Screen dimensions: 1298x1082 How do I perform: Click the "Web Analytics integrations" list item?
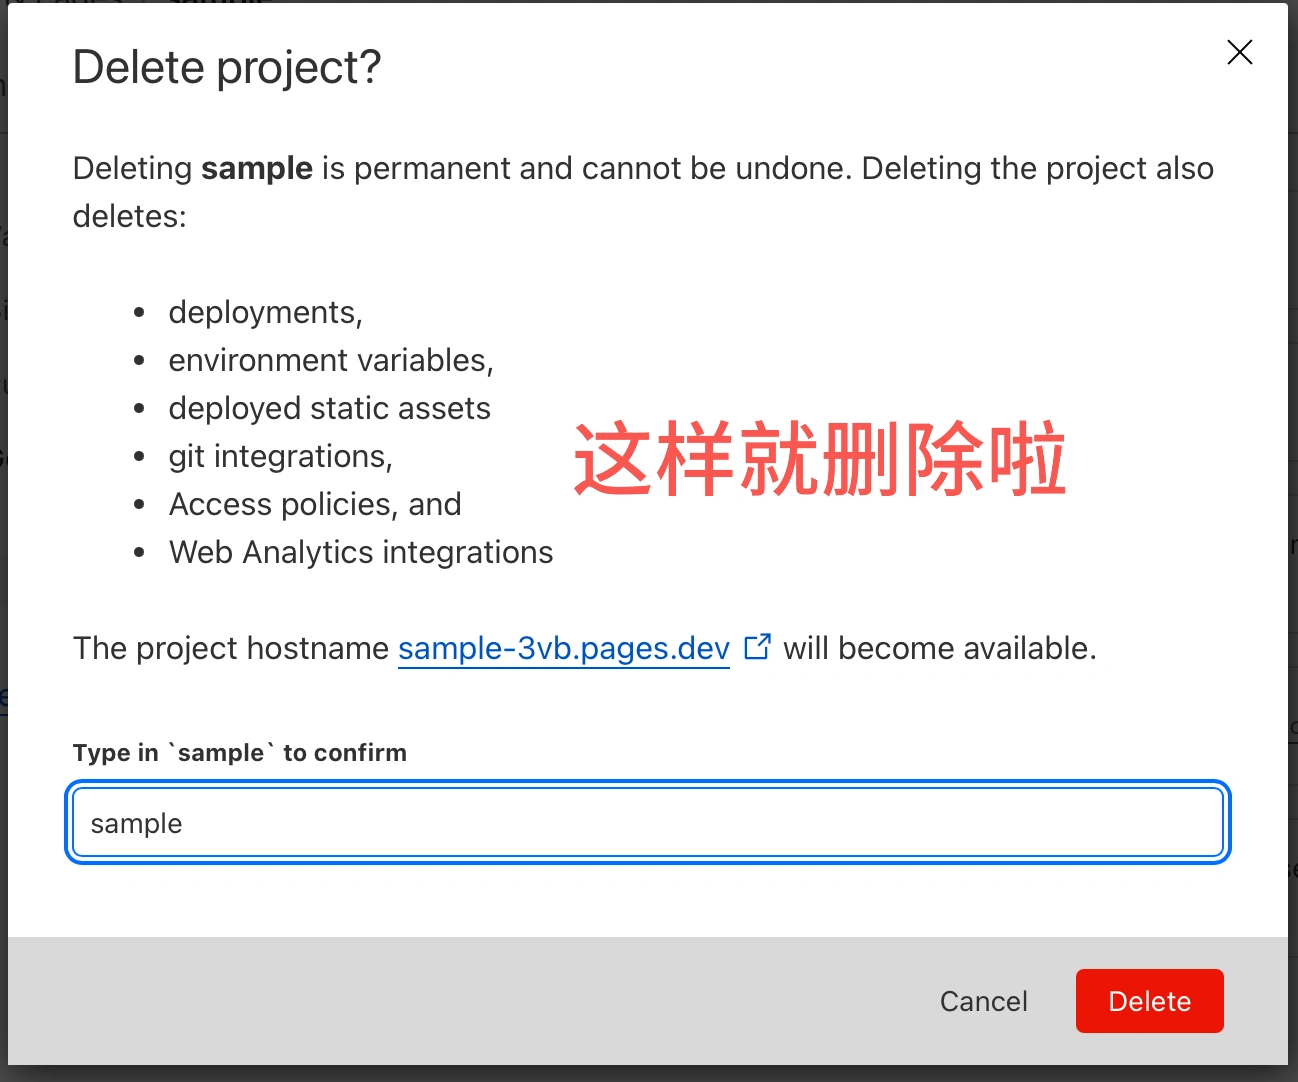point(360,552)
